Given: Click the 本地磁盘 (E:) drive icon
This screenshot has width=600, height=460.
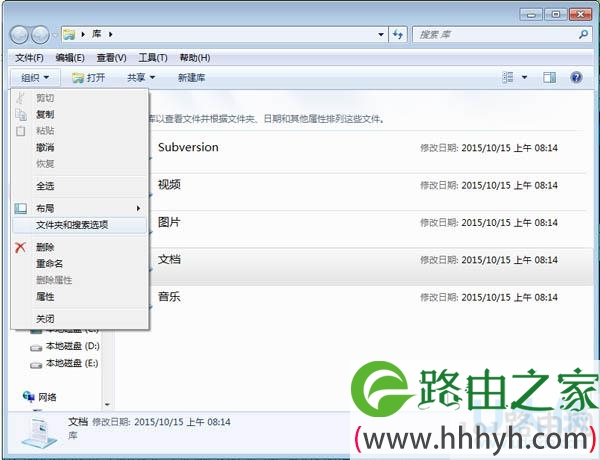Looking at the screenshot, I should click(36, 365).
